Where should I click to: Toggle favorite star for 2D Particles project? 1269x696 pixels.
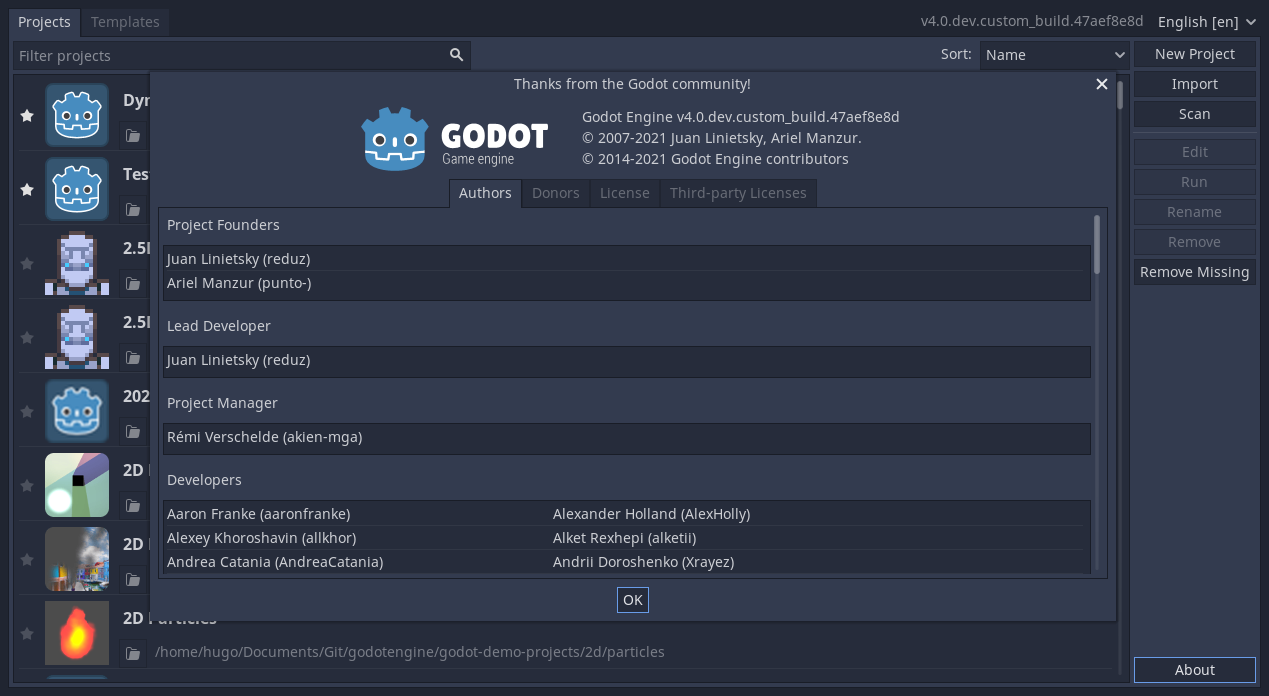(x=27, y=634)
